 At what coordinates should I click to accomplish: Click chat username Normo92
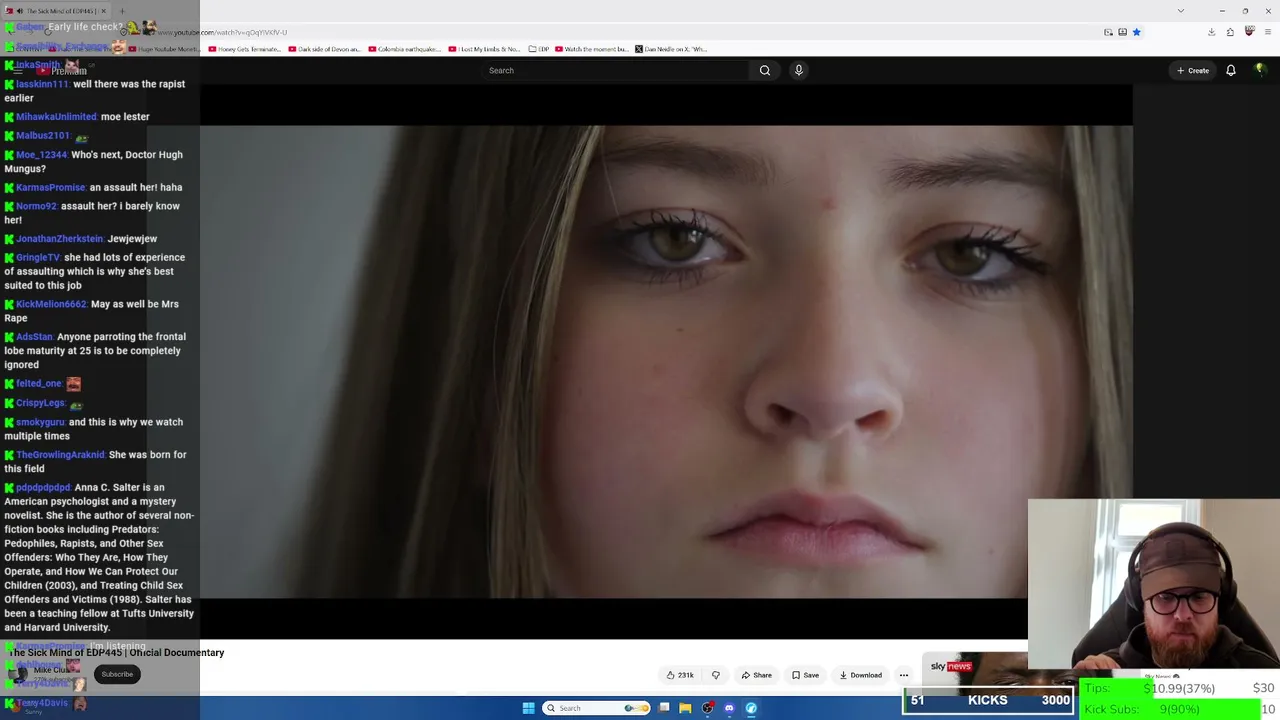36,206
